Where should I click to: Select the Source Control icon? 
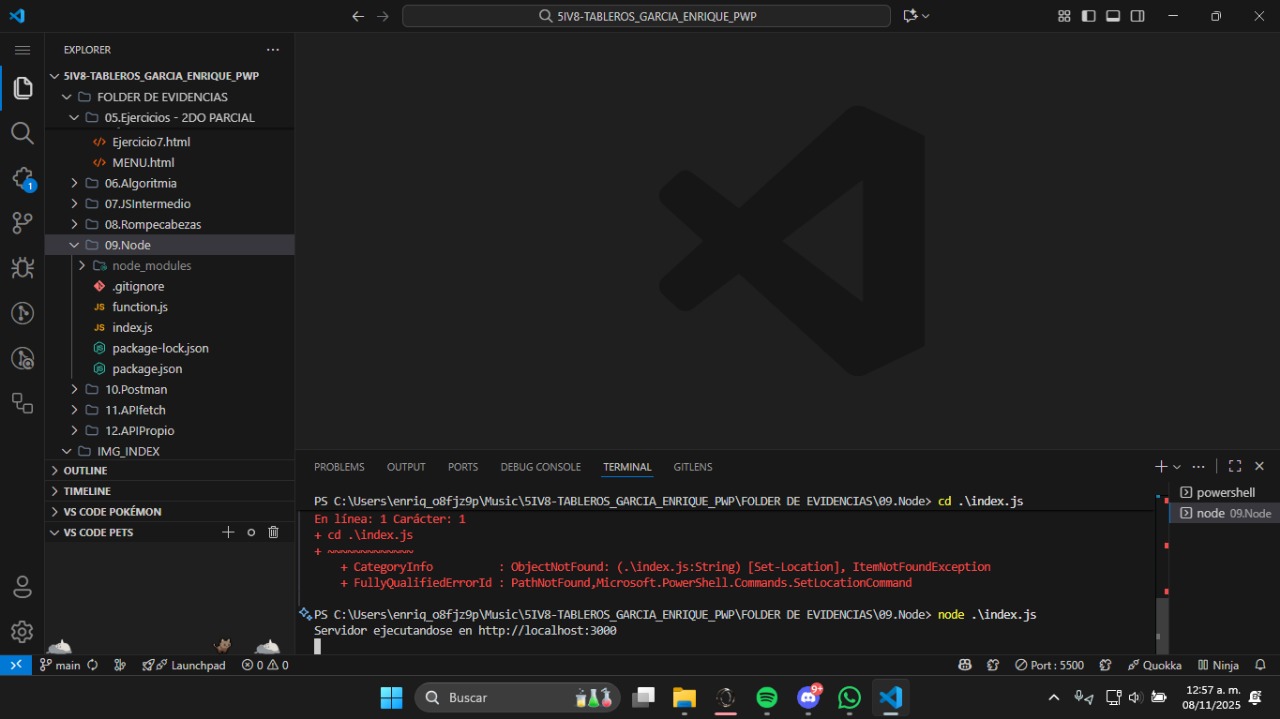(x=22, y=222)
